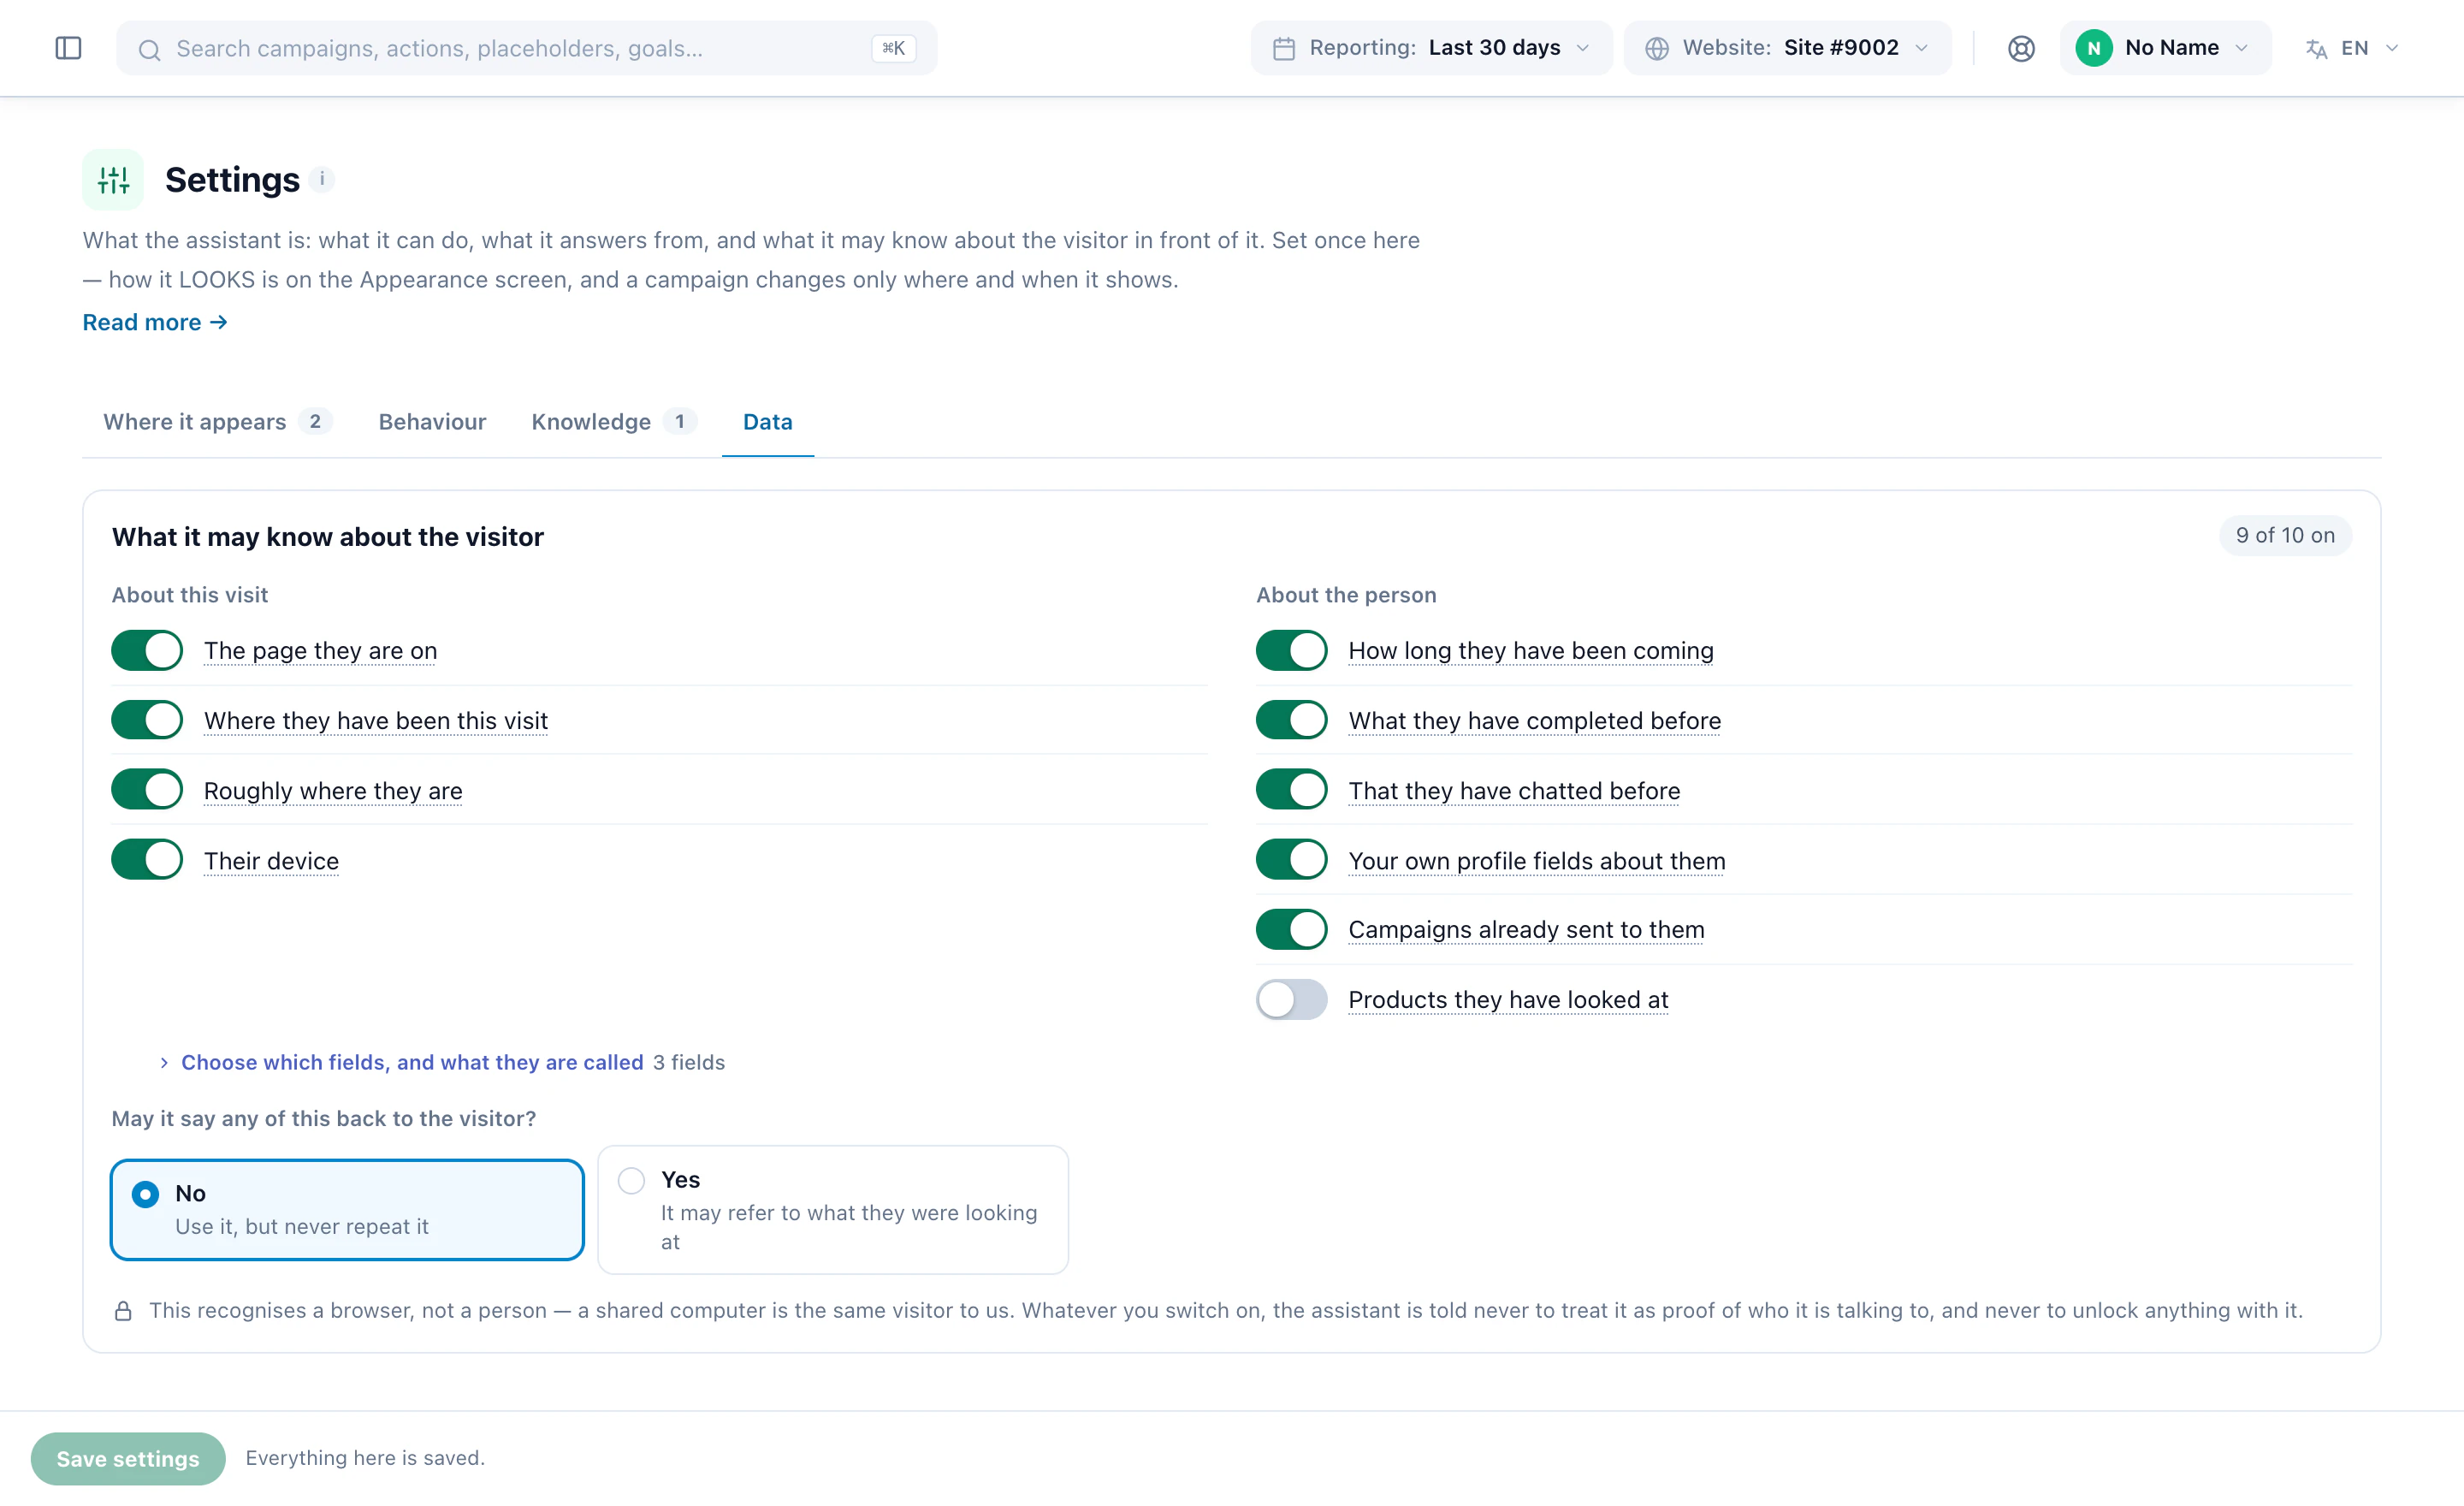
Task: Click the Save settings button
Action: pyautogui.click(x=128, y=1458)
